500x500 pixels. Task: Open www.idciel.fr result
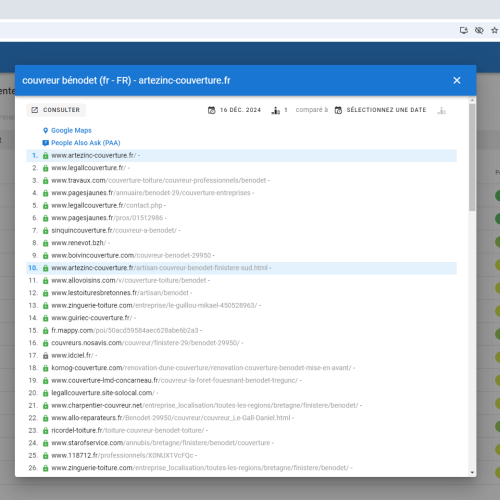(x=72, y=355)
